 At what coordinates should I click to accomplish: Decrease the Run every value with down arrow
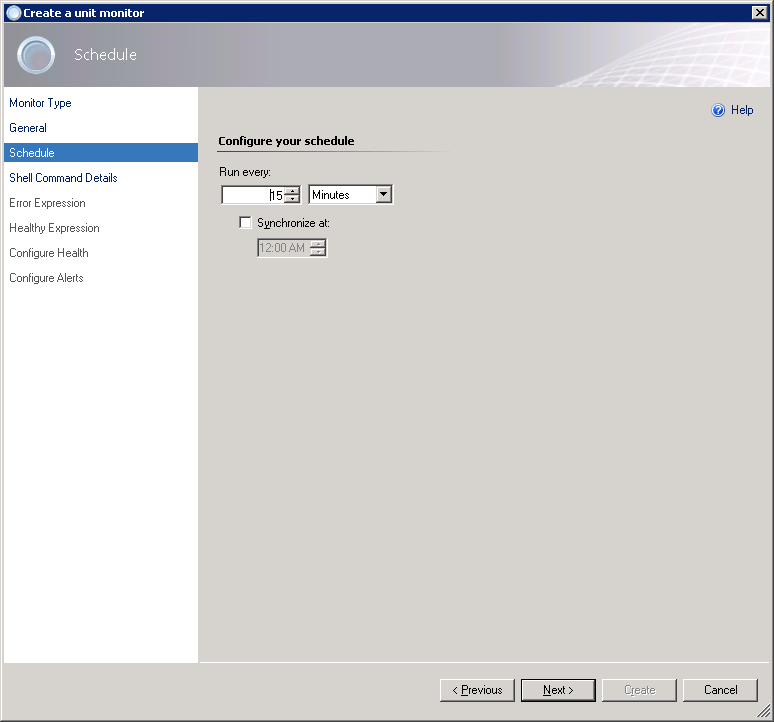[292, 199]
